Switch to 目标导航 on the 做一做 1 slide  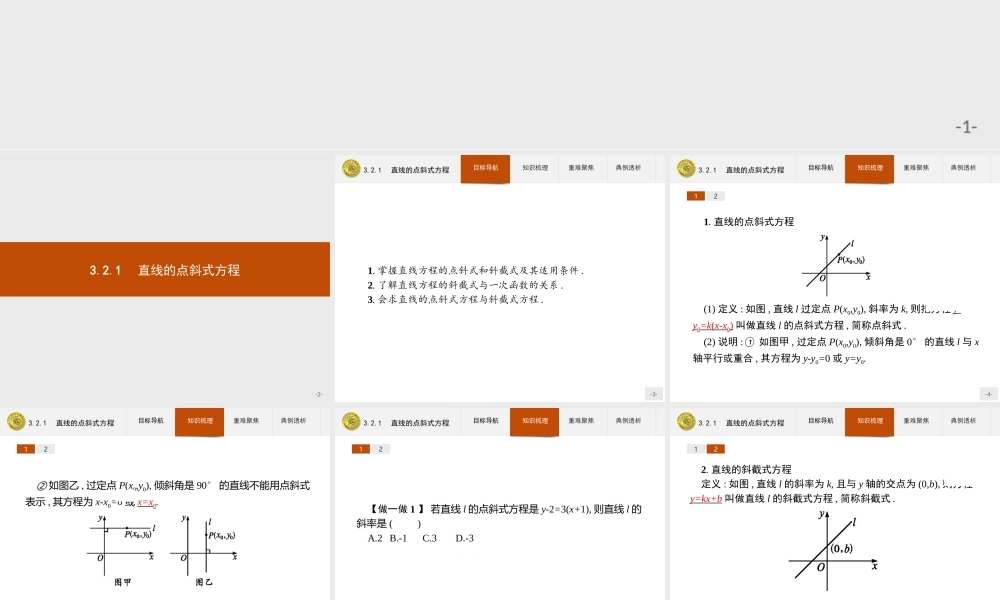[485, 421]
